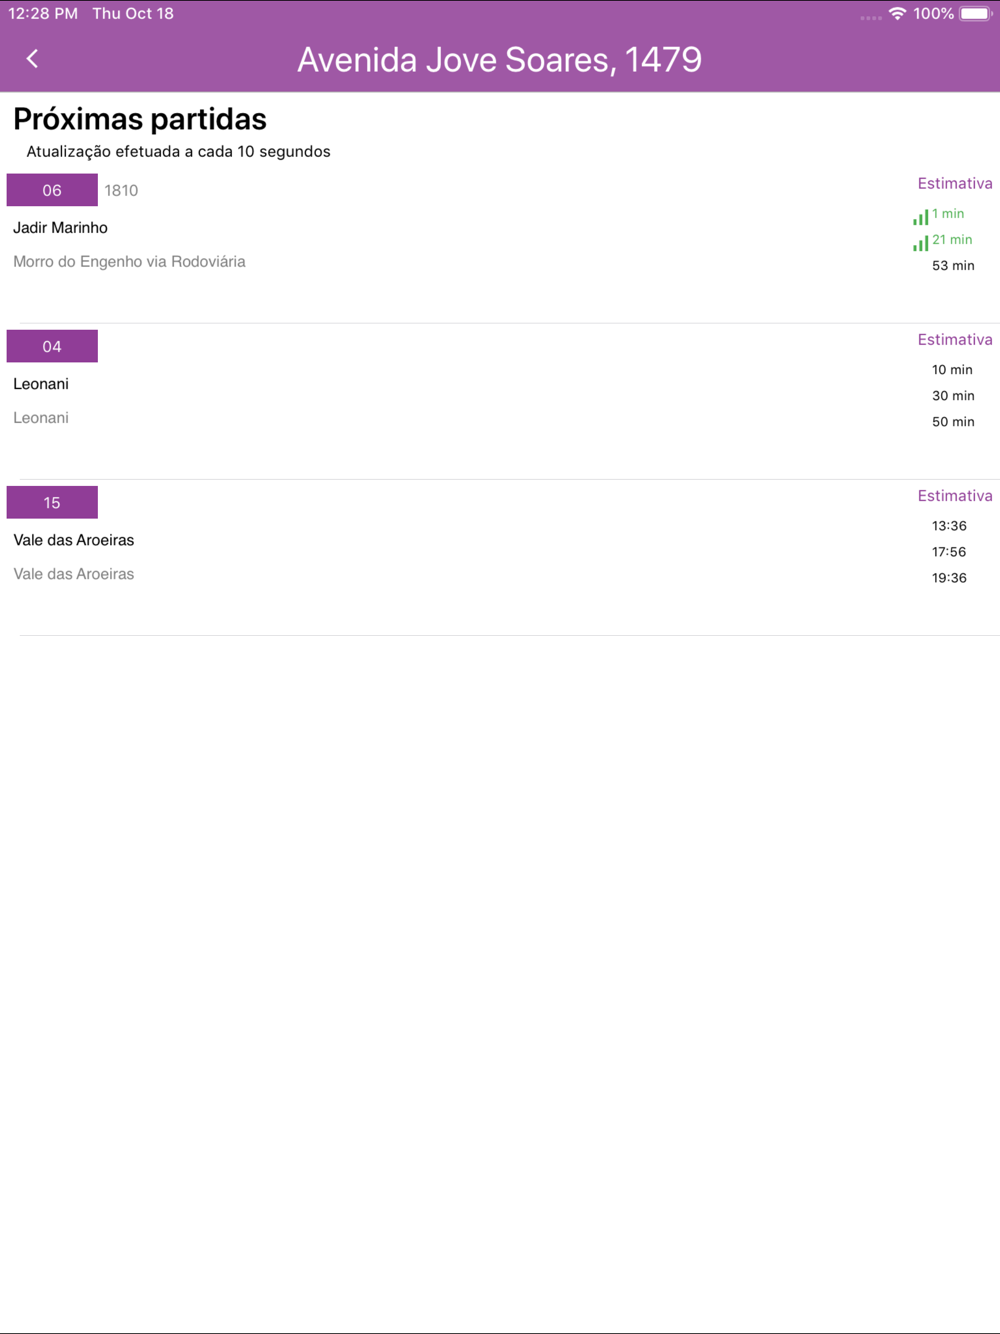Tap the Wi-Fi status icon
Viewport: 1000px width, 1334px height.
point(897,14)
